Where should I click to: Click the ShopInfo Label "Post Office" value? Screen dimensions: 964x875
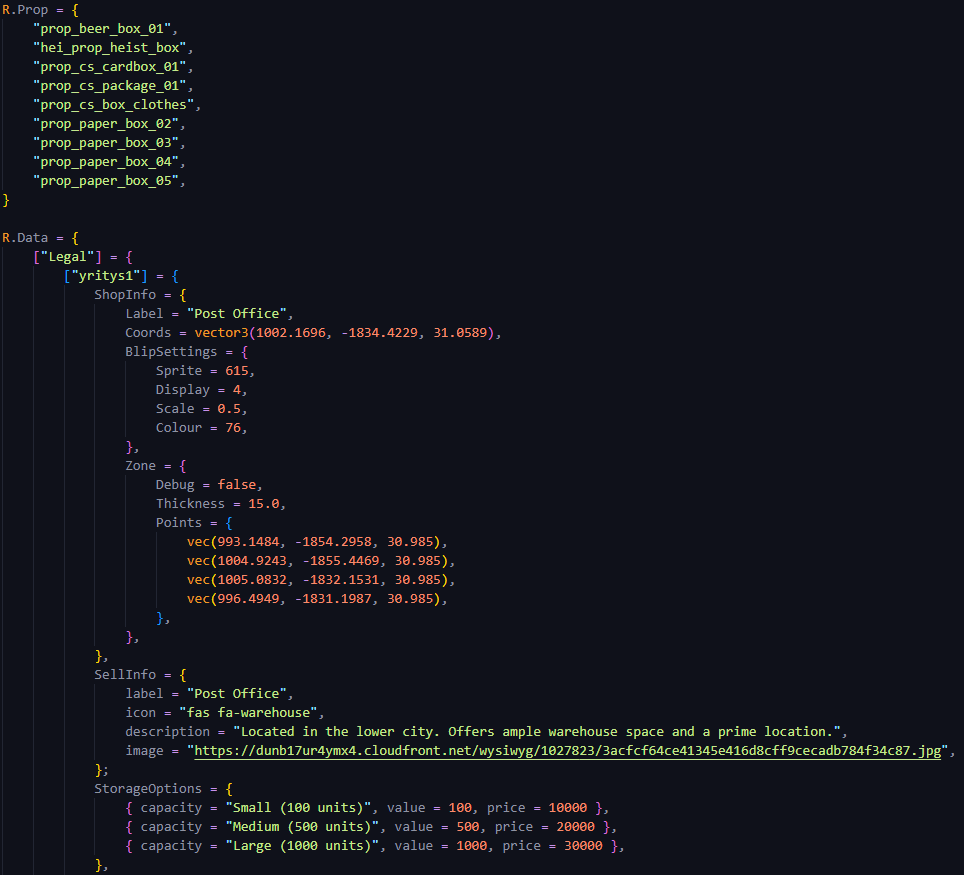click(x=236, y=314)
